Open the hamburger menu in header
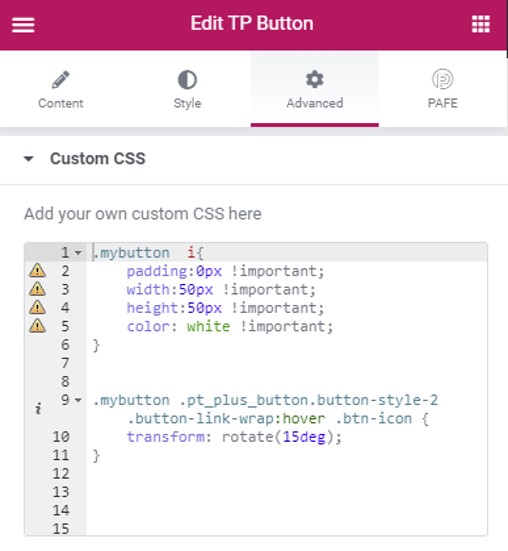 click(x=23, y=25)
